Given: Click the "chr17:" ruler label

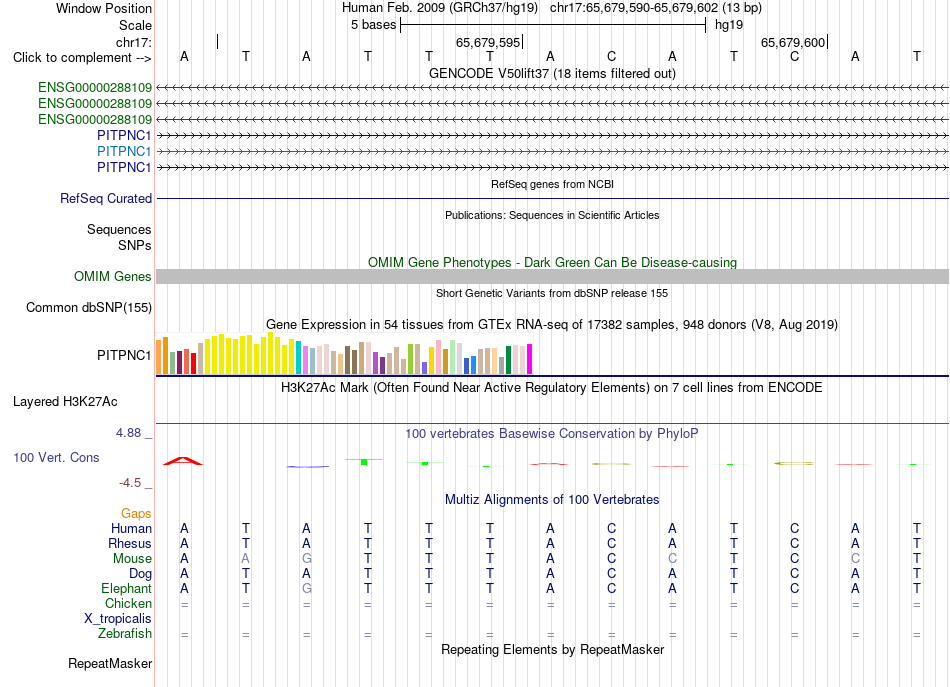Looking at the screenshot, I should 133,42.
